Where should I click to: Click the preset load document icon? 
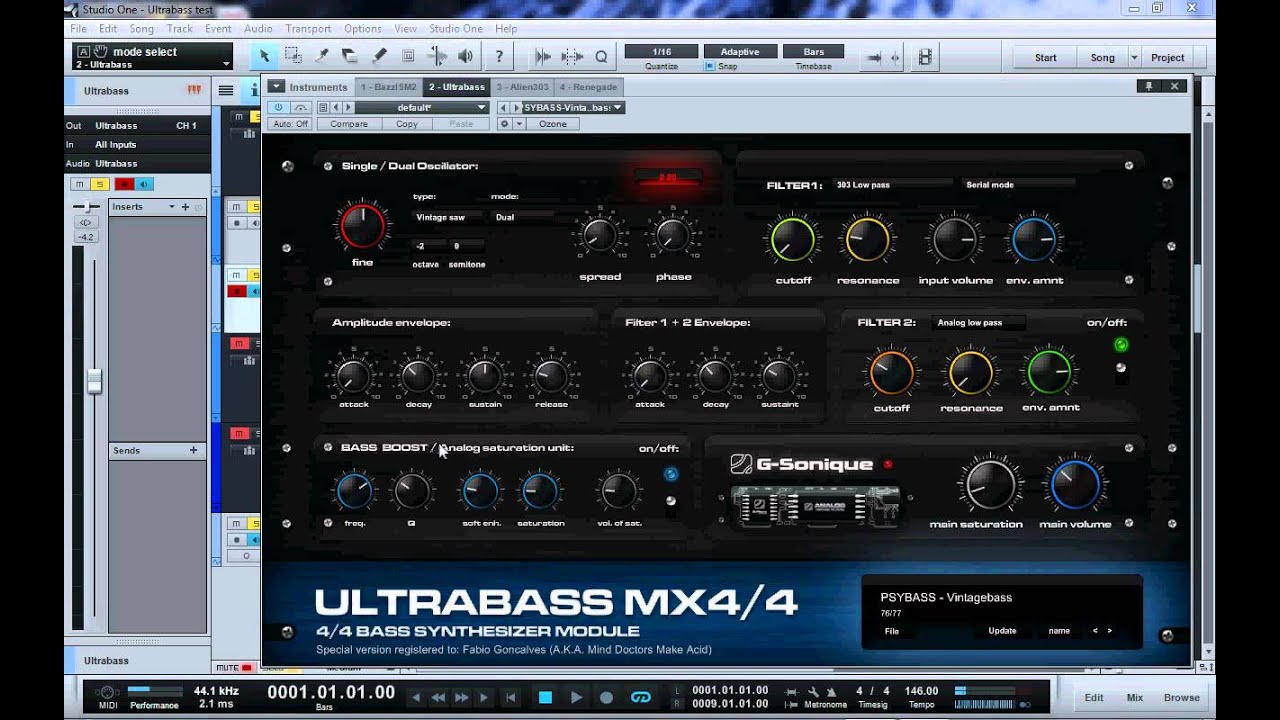pyautogui.click(x=322, y=107)
